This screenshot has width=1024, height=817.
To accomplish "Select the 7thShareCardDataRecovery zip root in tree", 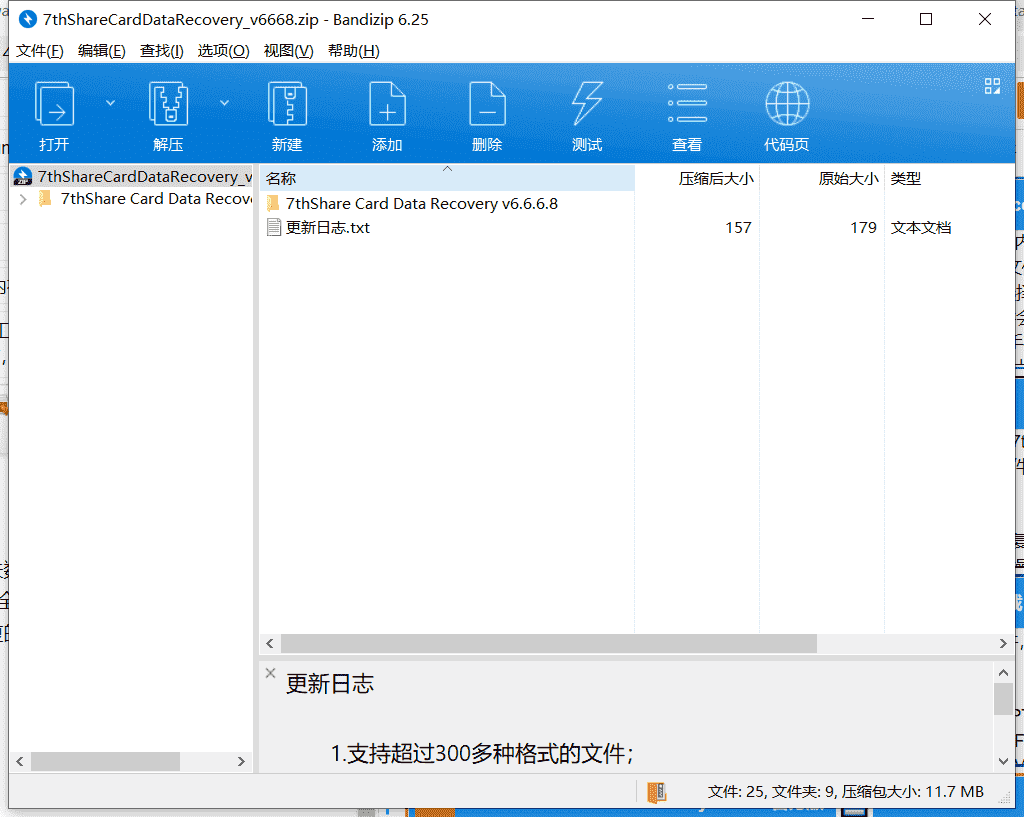I will pos(133,176).
